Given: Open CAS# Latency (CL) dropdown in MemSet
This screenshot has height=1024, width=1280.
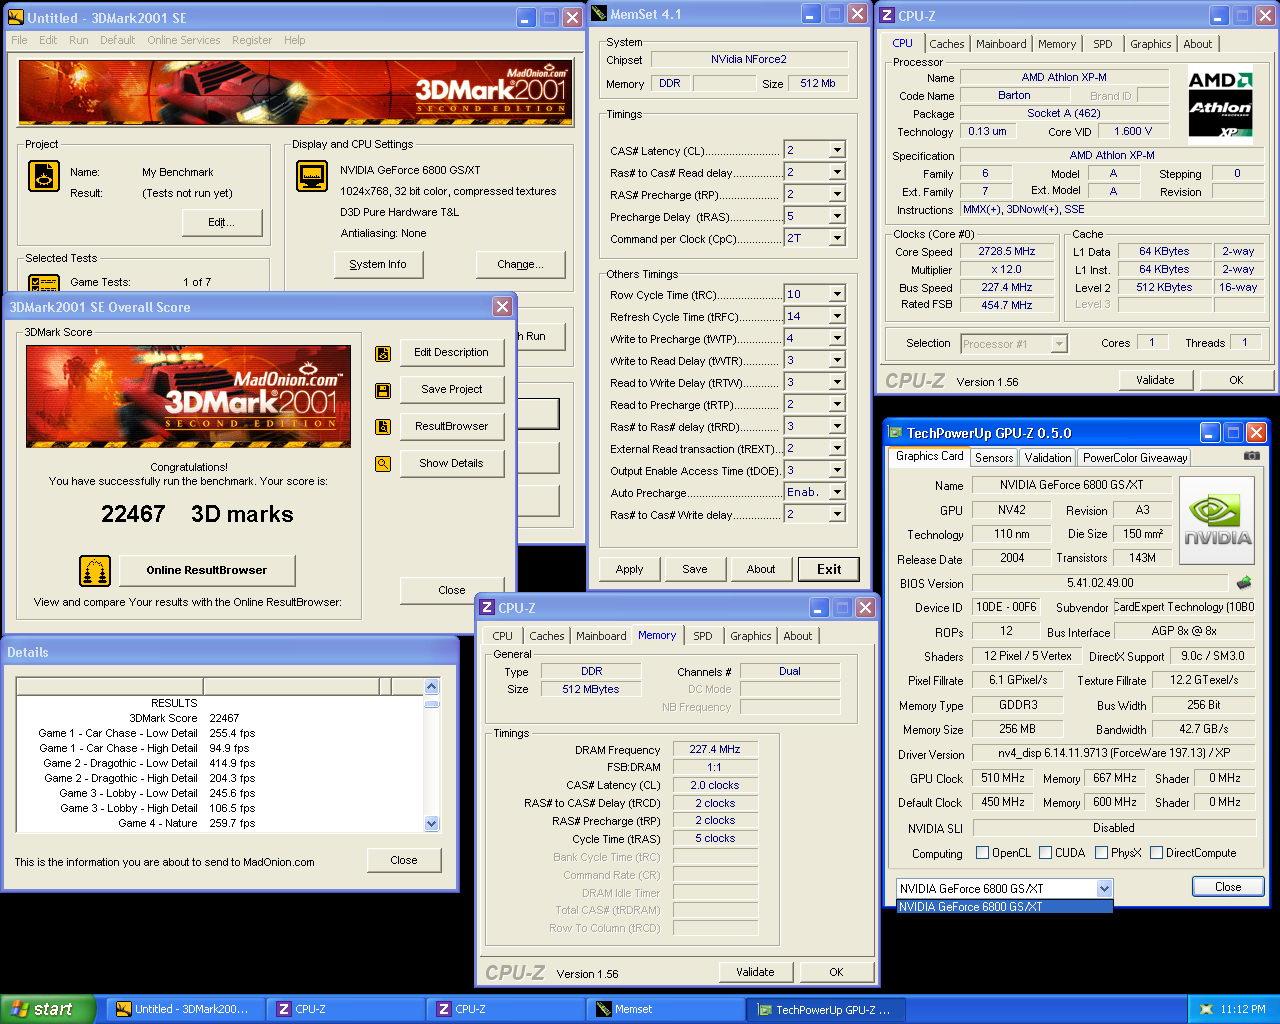Looking at the screenshot, I should [x=837, y=150].
